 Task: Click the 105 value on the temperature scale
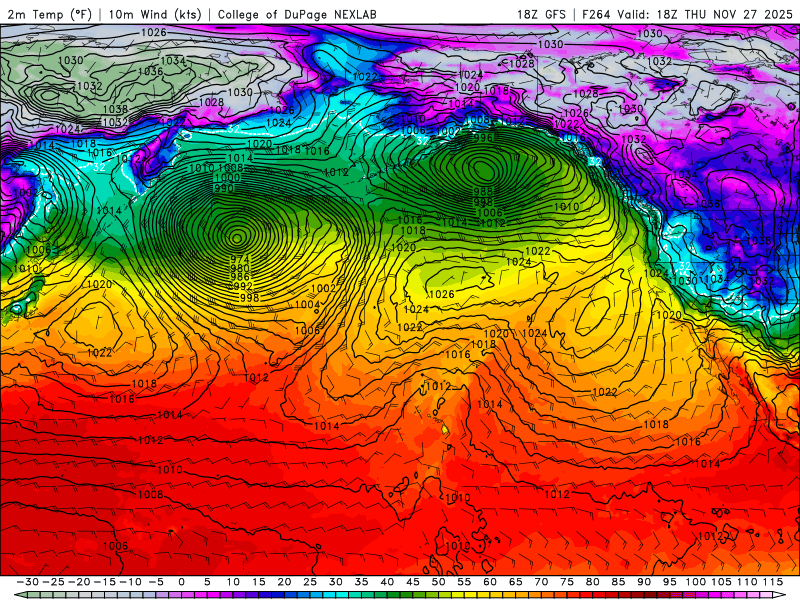(721, 582)
